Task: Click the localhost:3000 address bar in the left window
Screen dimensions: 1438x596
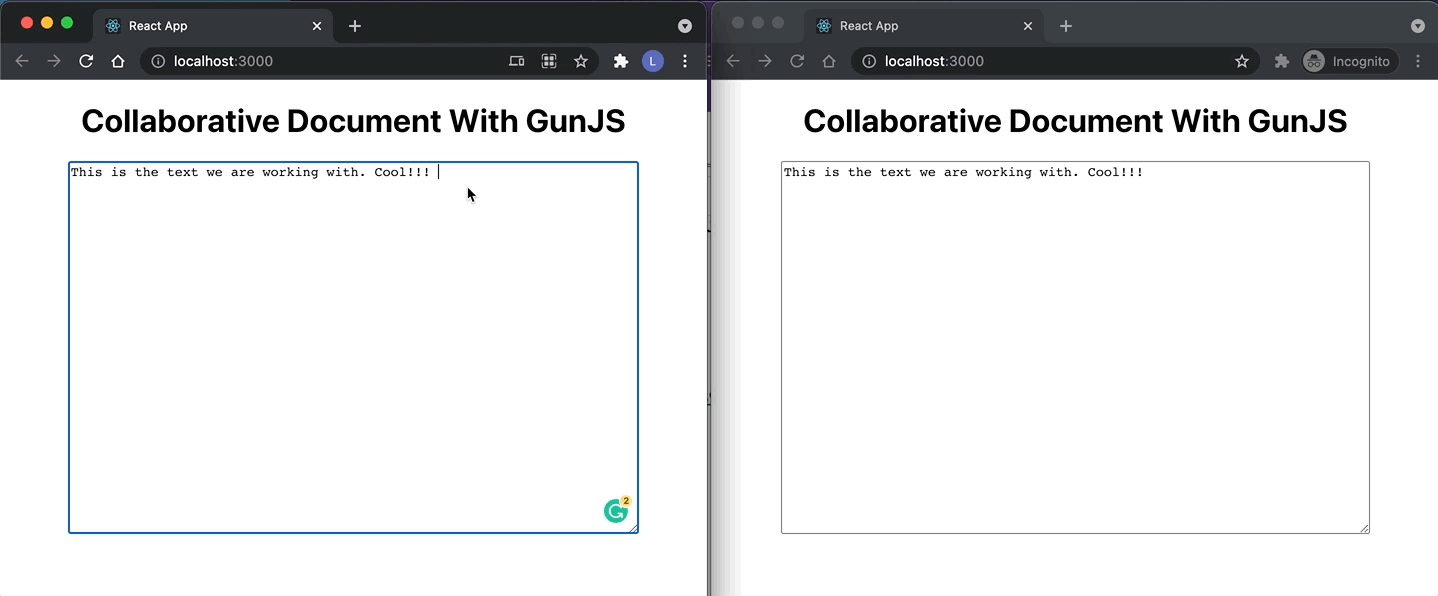Action: pyautogui.click(x=330, y=61)
